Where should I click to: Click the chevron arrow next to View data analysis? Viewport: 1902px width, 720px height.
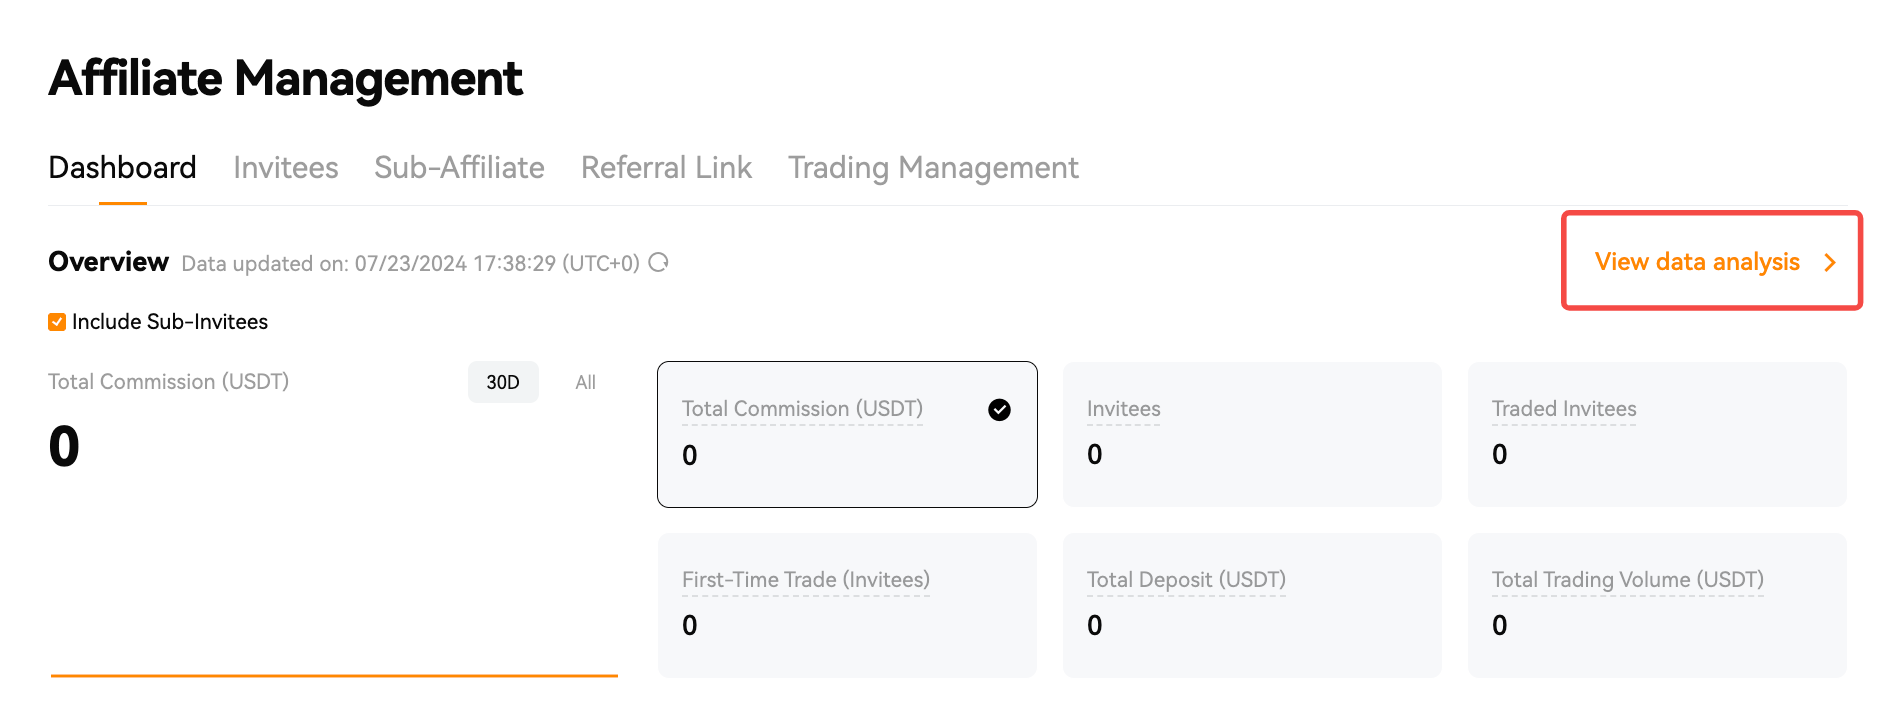(1830, 262)
